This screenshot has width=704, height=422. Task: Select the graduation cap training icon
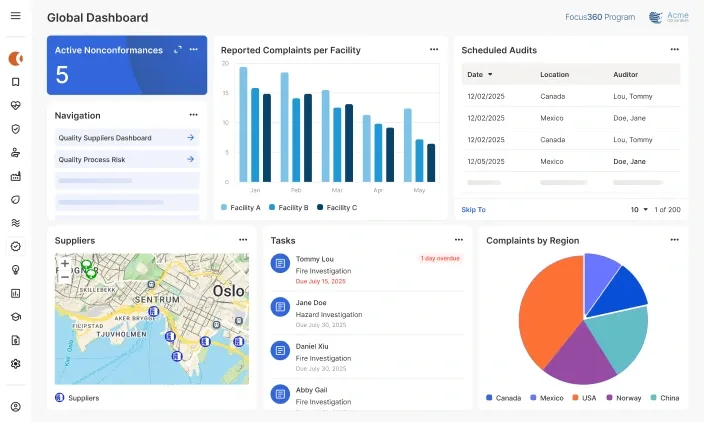[15, 316]
